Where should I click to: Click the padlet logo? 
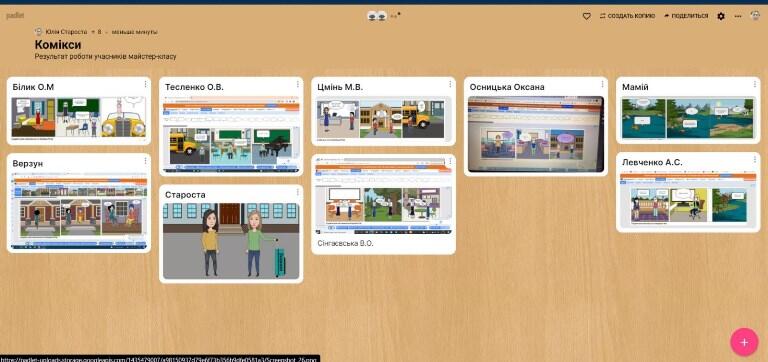tap(15, 16)
